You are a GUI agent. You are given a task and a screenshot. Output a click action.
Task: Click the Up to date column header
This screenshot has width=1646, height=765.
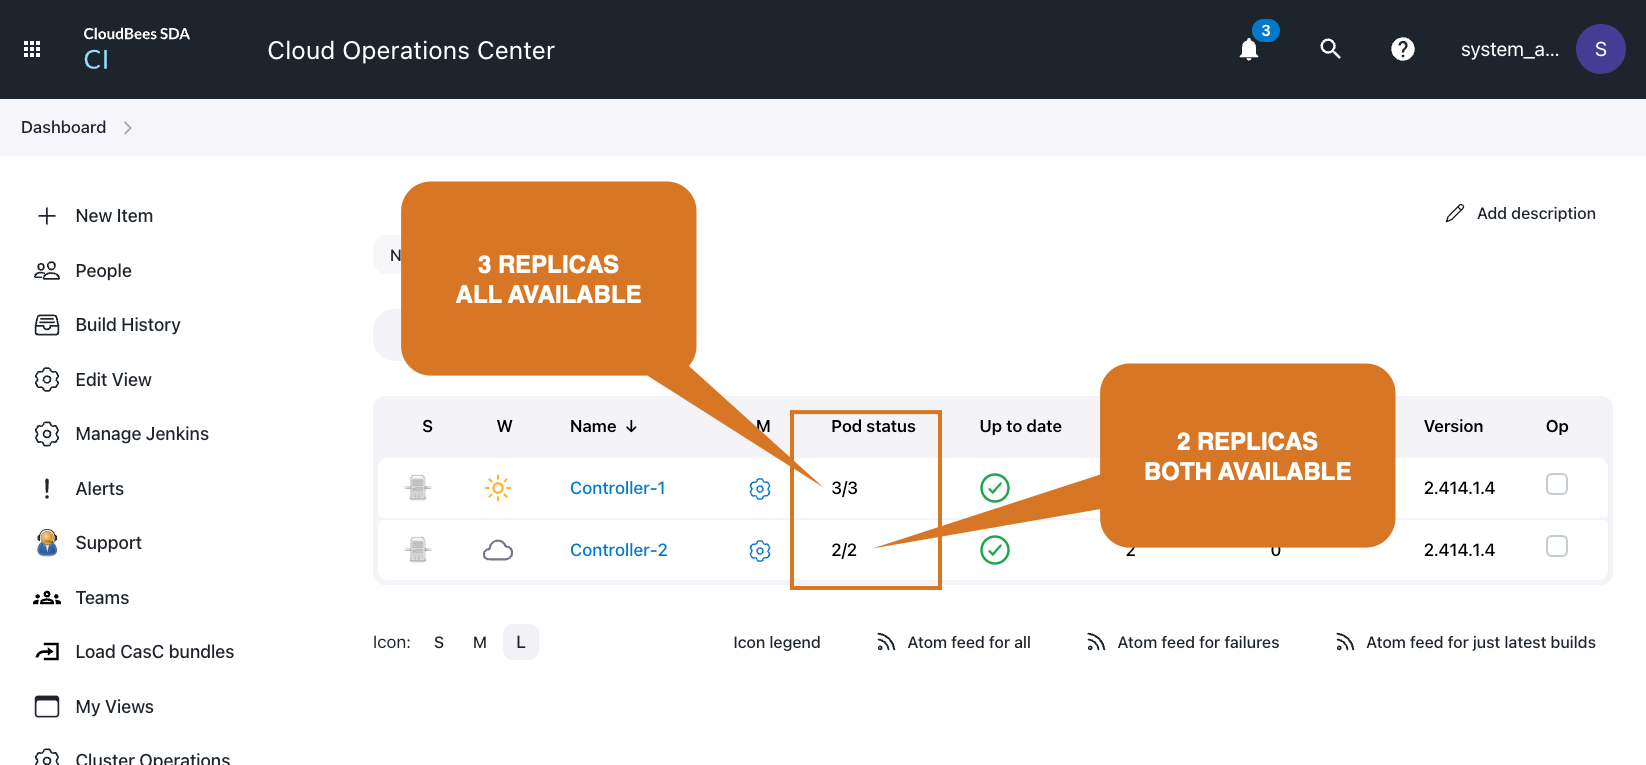1020,426
